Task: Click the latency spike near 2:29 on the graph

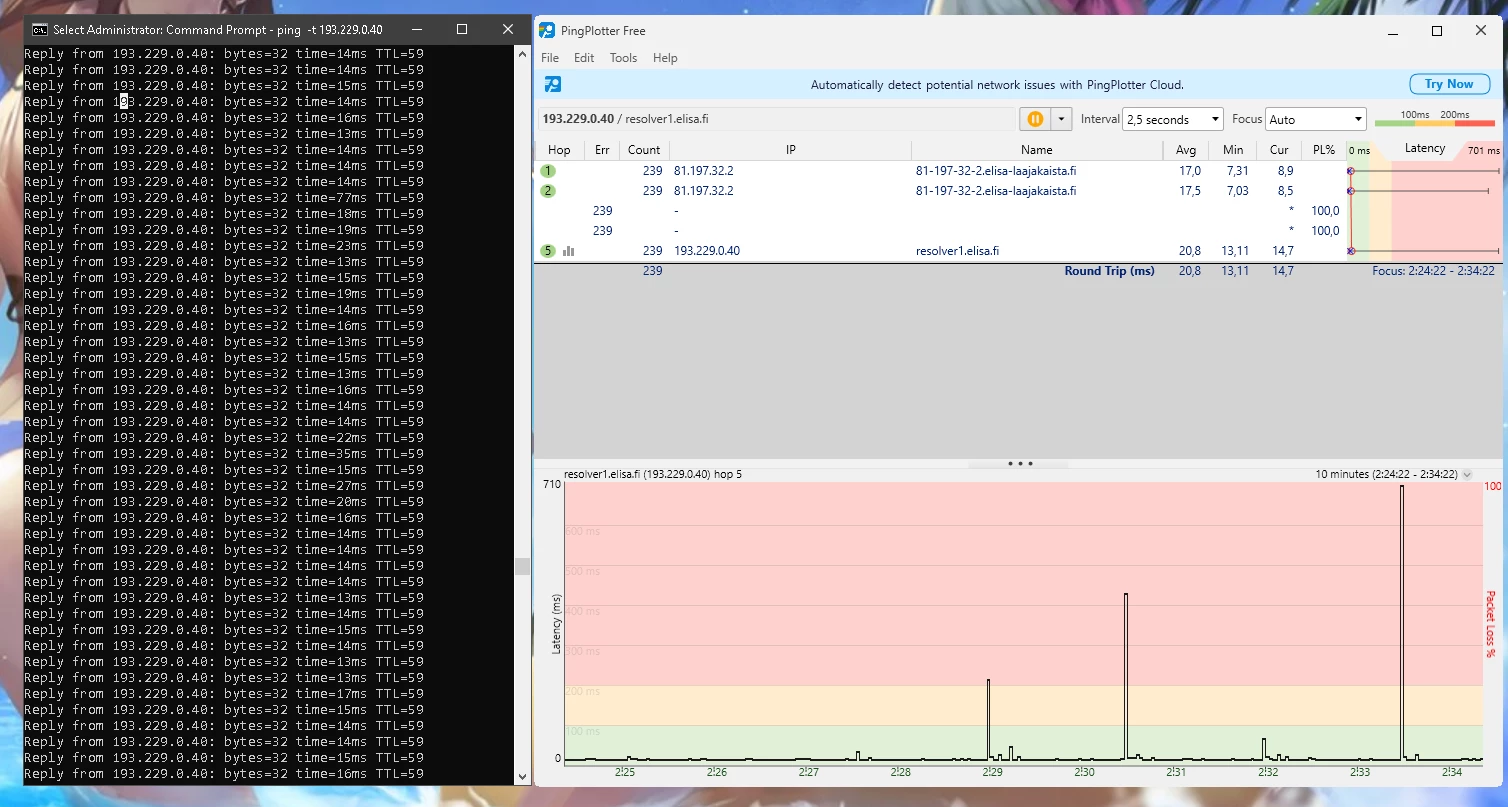Action: (x=988, y=719)
